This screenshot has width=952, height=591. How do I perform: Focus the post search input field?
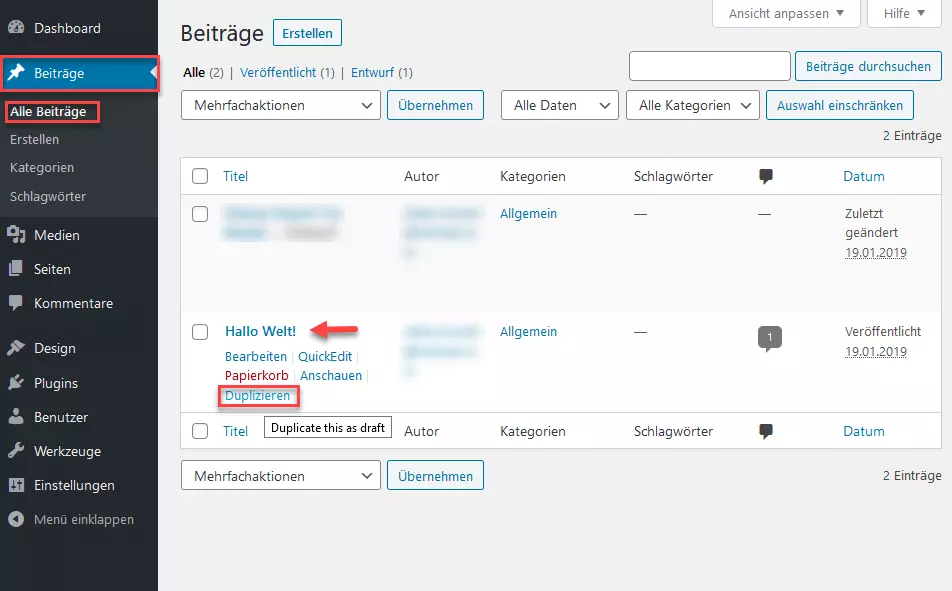(710, 66)
